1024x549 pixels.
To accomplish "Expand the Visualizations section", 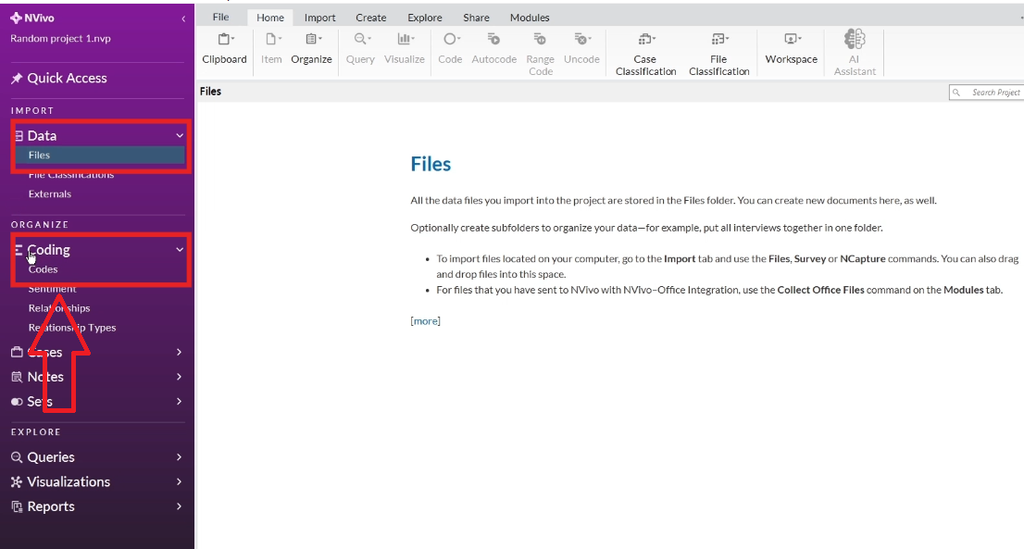I will (179, 482).
